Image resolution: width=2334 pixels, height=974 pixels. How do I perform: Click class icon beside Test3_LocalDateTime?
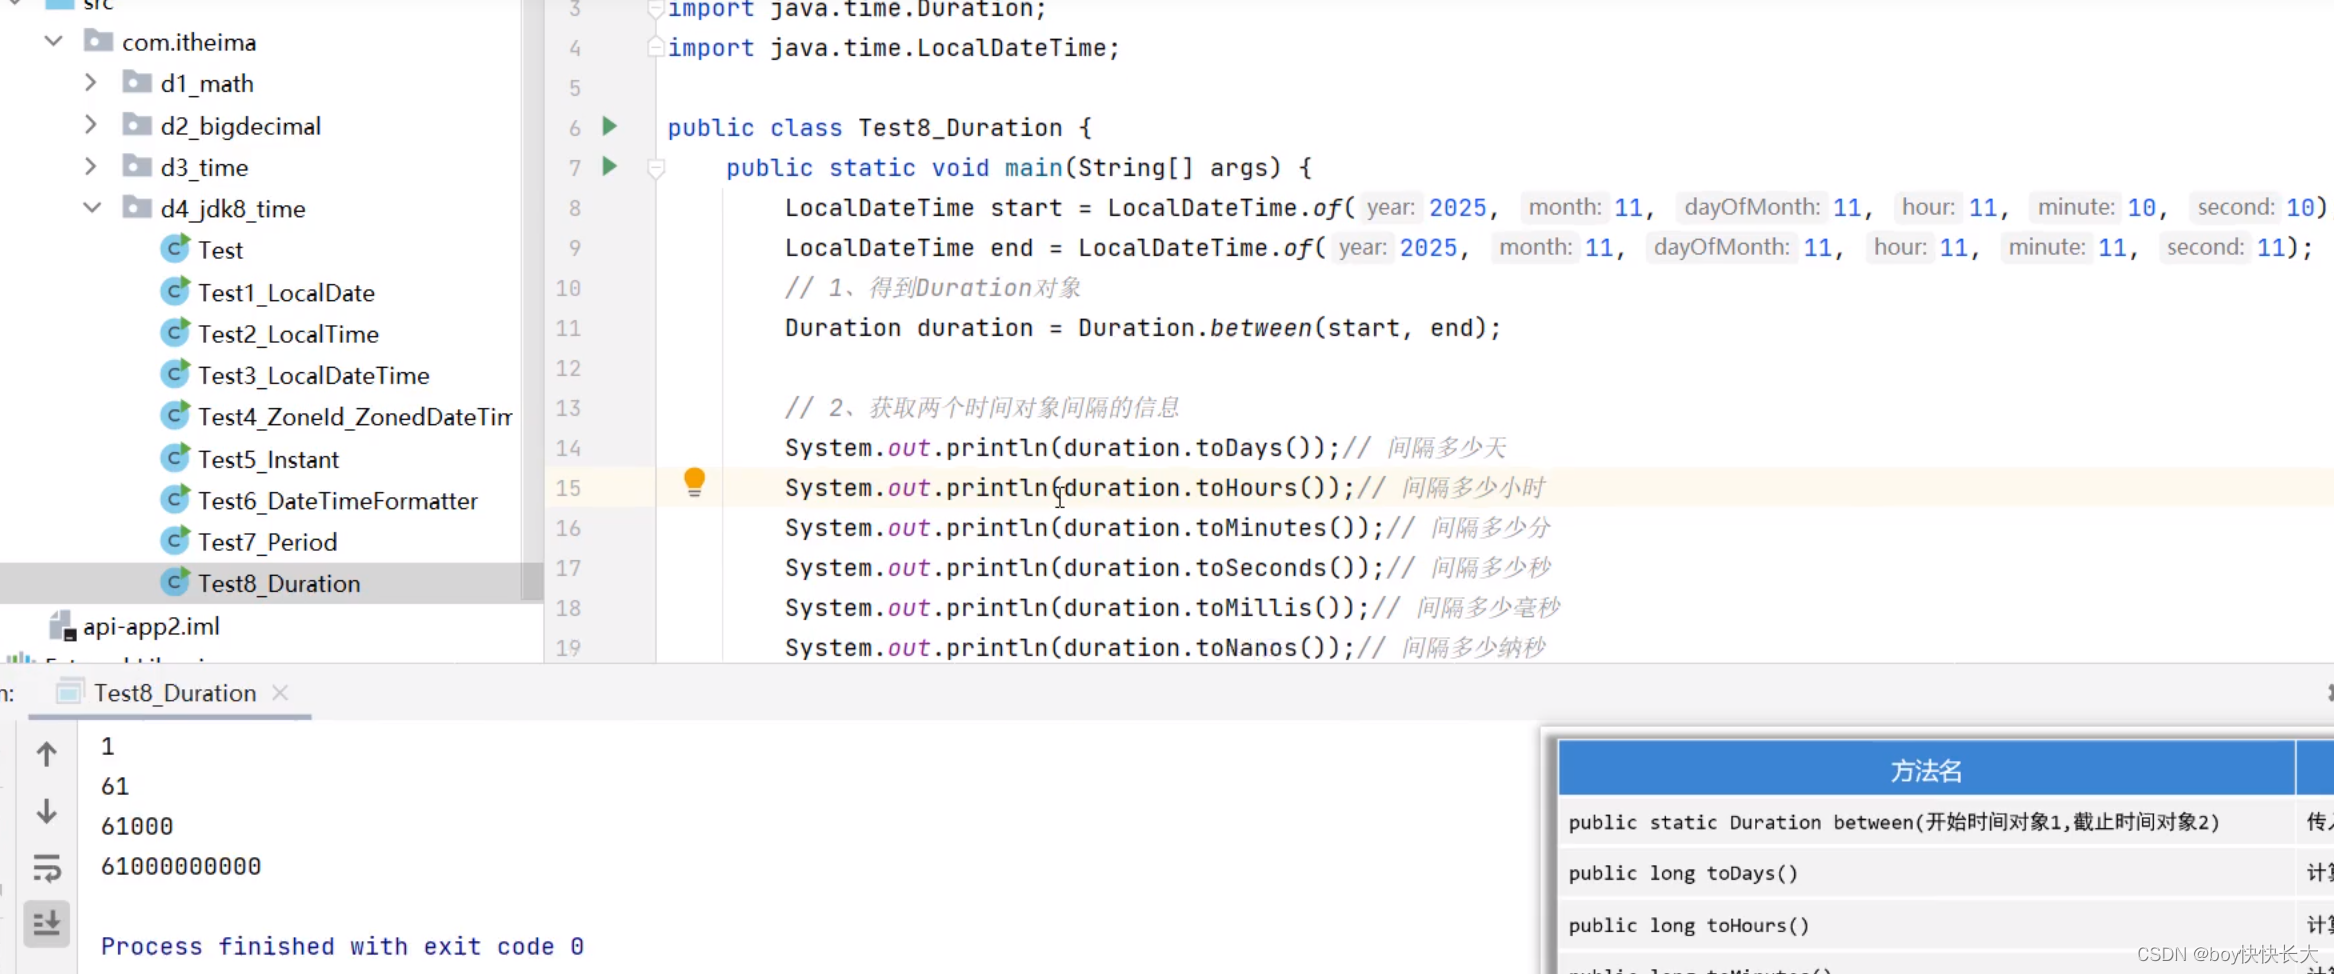175,374
